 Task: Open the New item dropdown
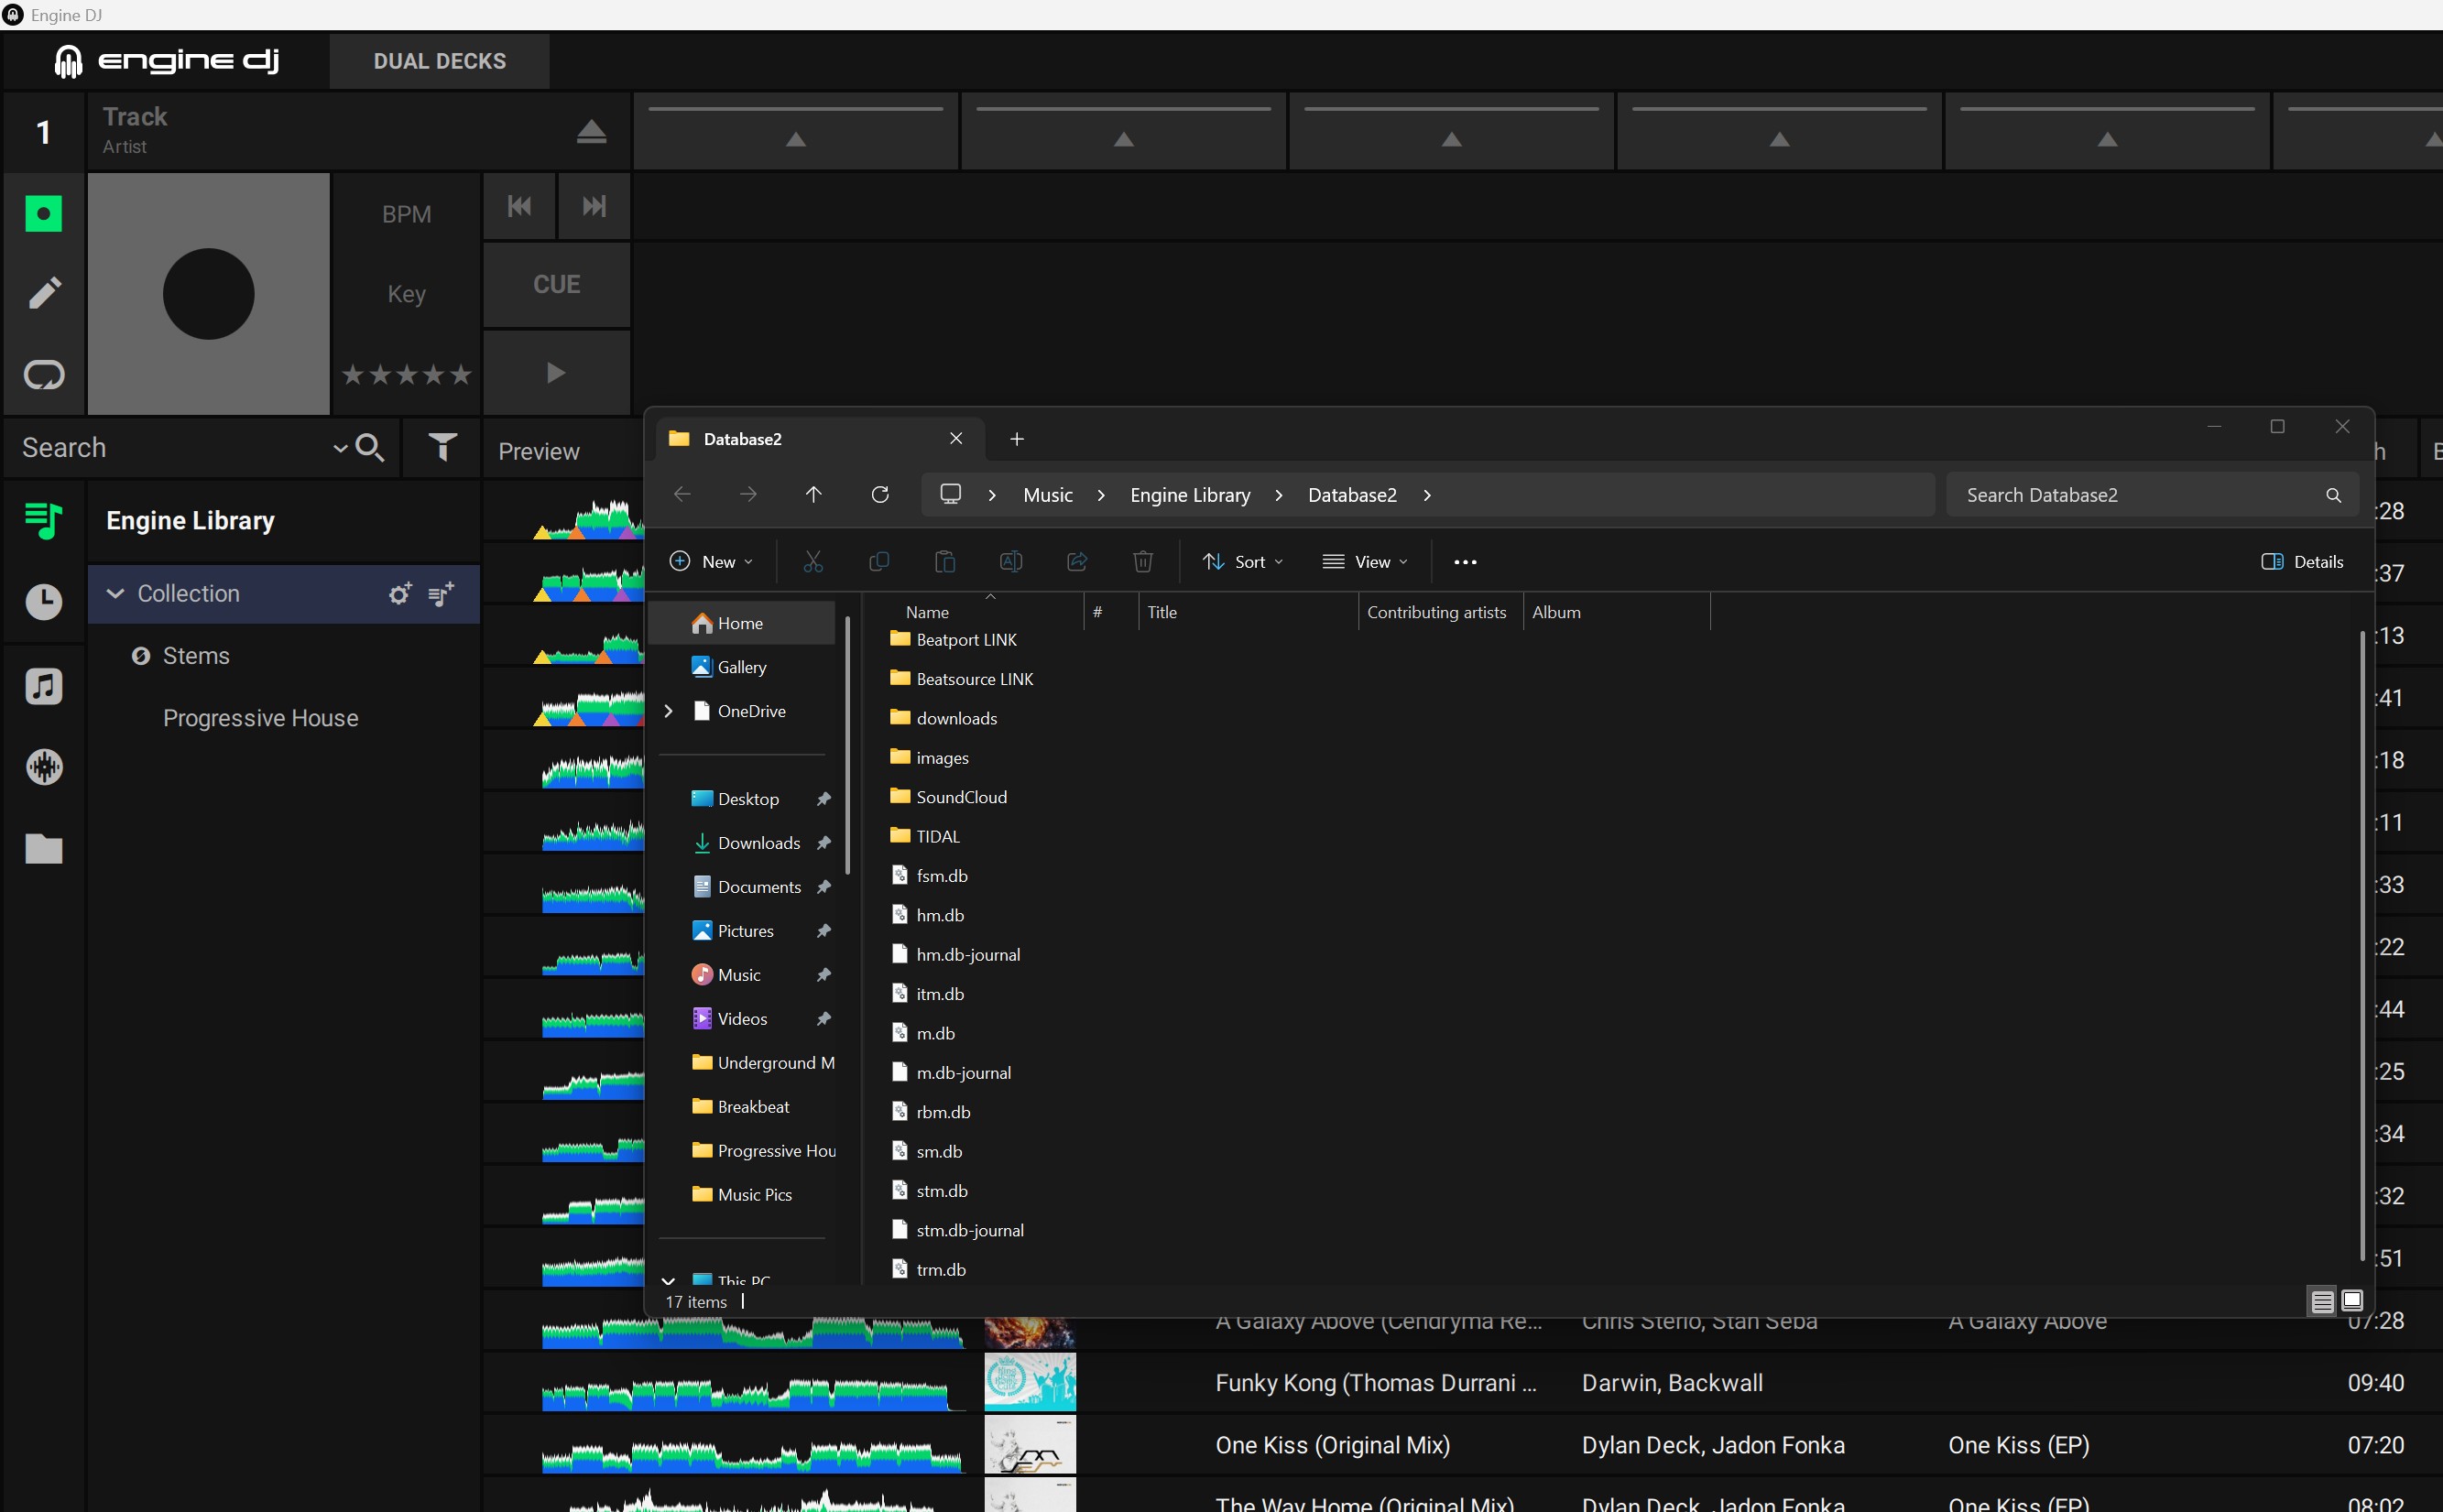point(711,562)
